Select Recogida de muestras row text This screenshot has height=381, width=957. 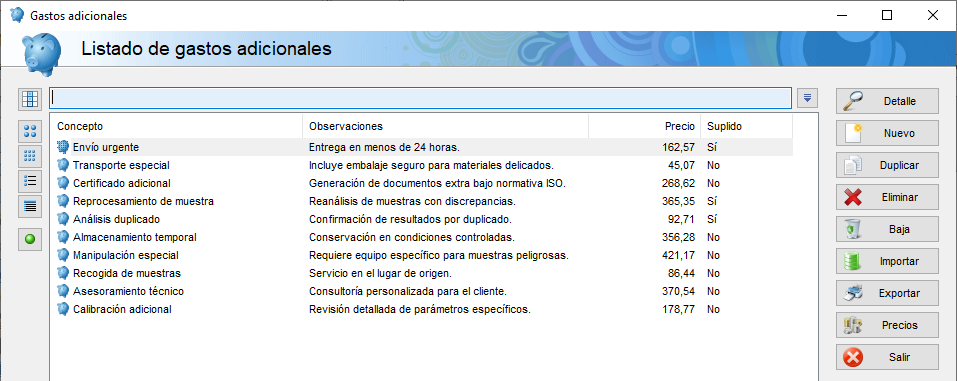tap(127, 273)
